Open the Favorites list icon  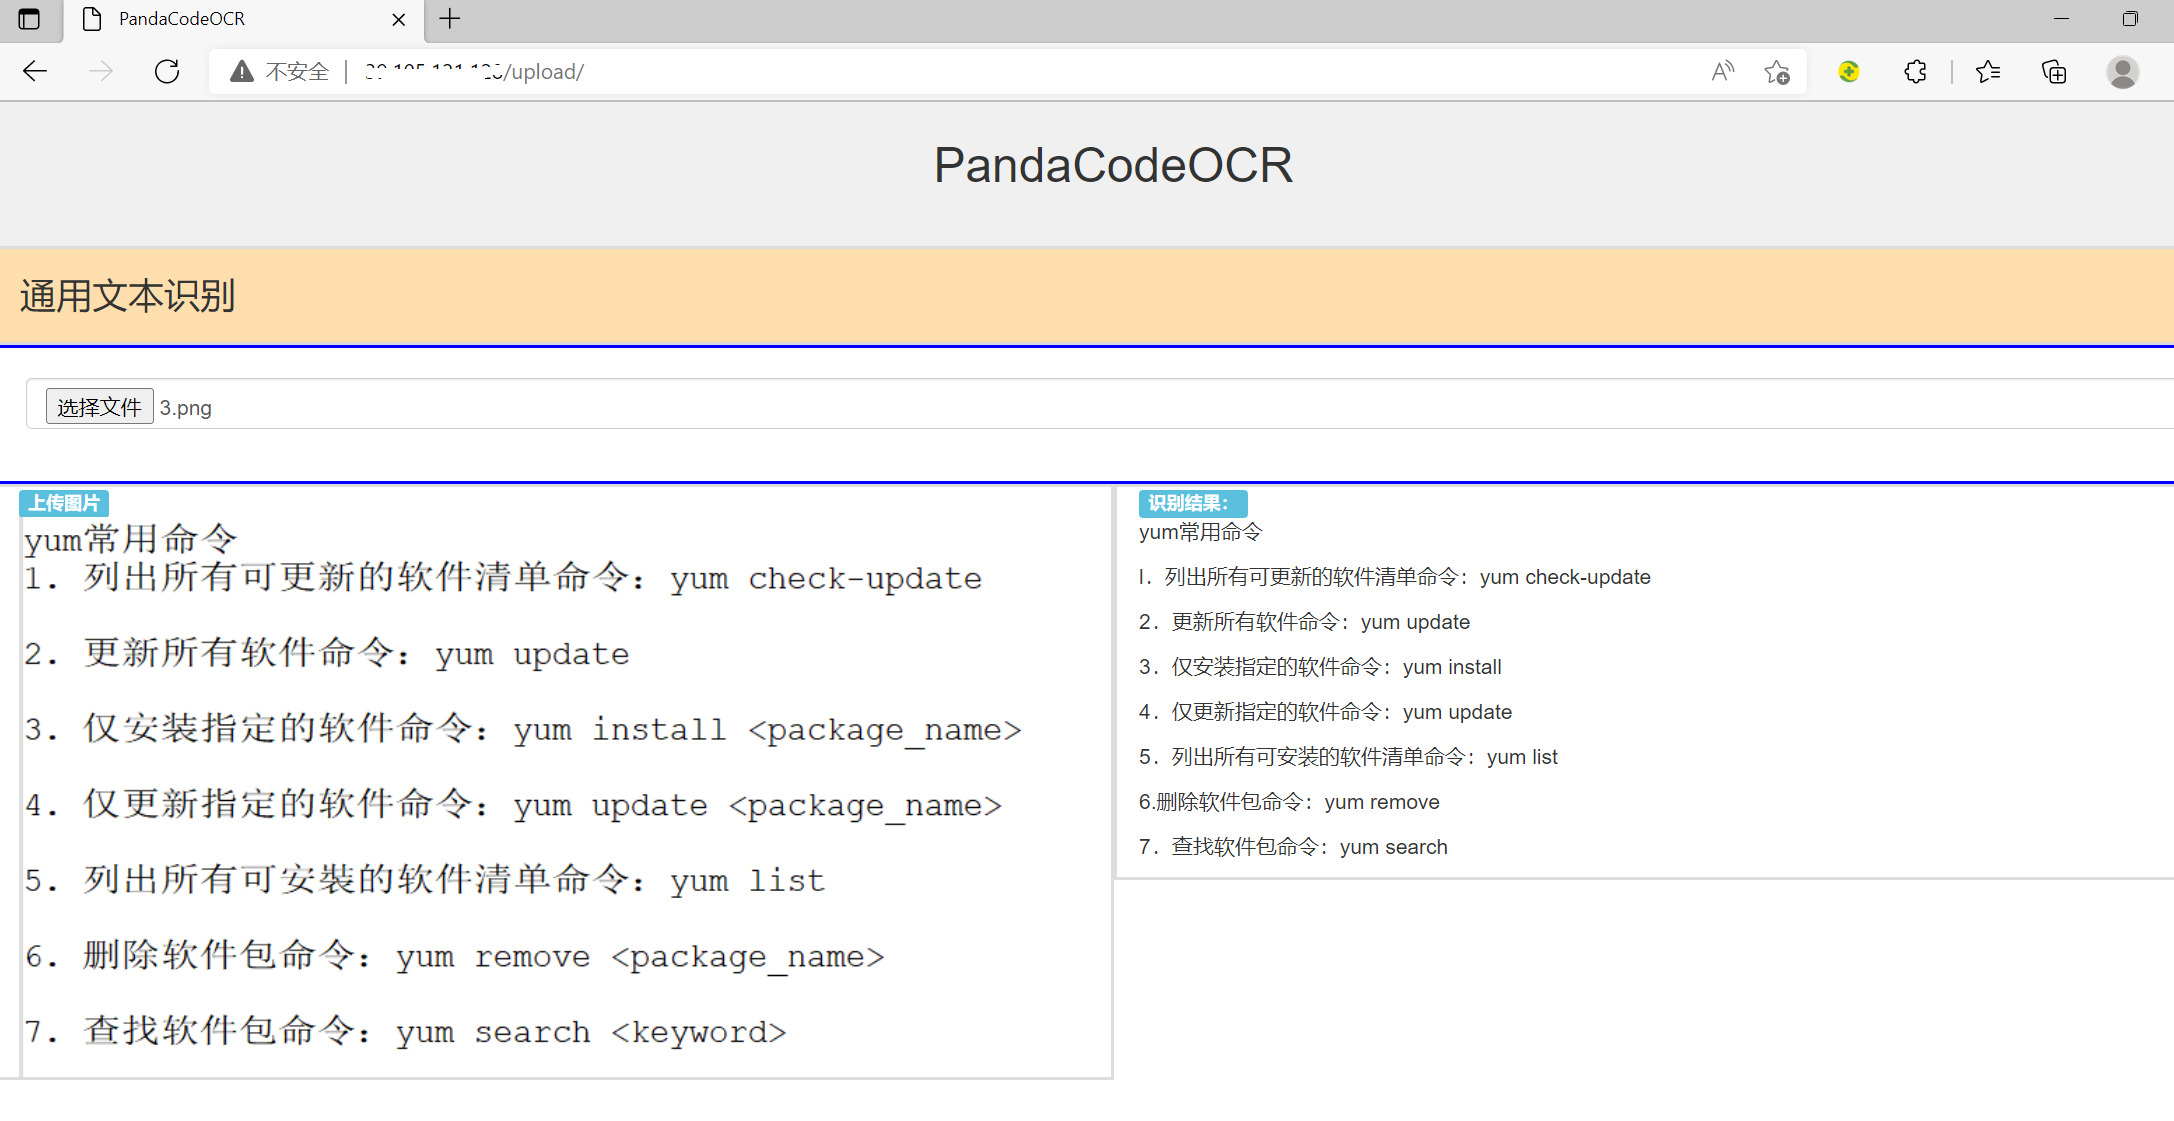coord(1988,71)
